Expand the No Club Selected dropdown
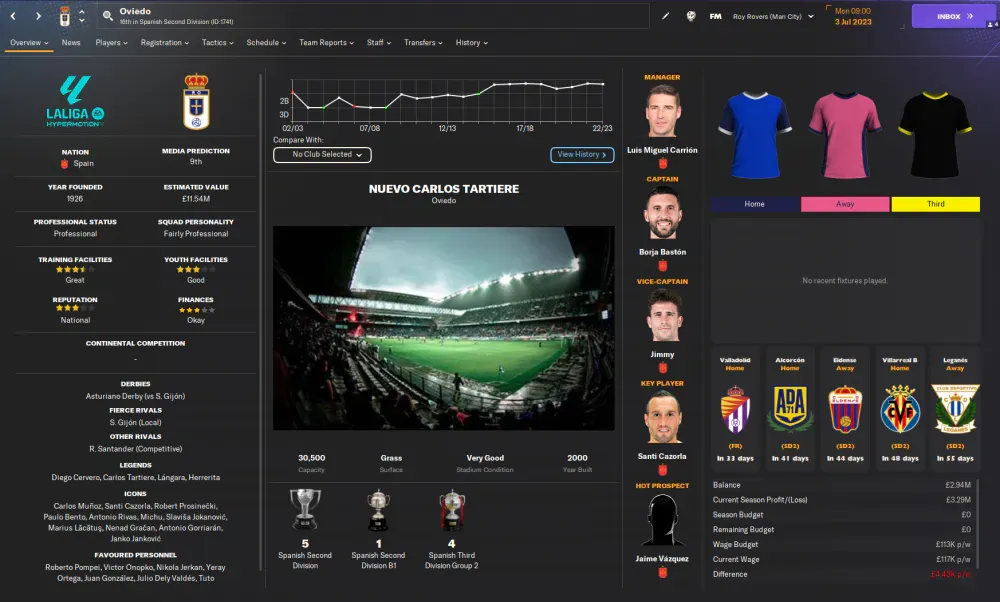Screen dimensions: 1000x602 point(322,155)
